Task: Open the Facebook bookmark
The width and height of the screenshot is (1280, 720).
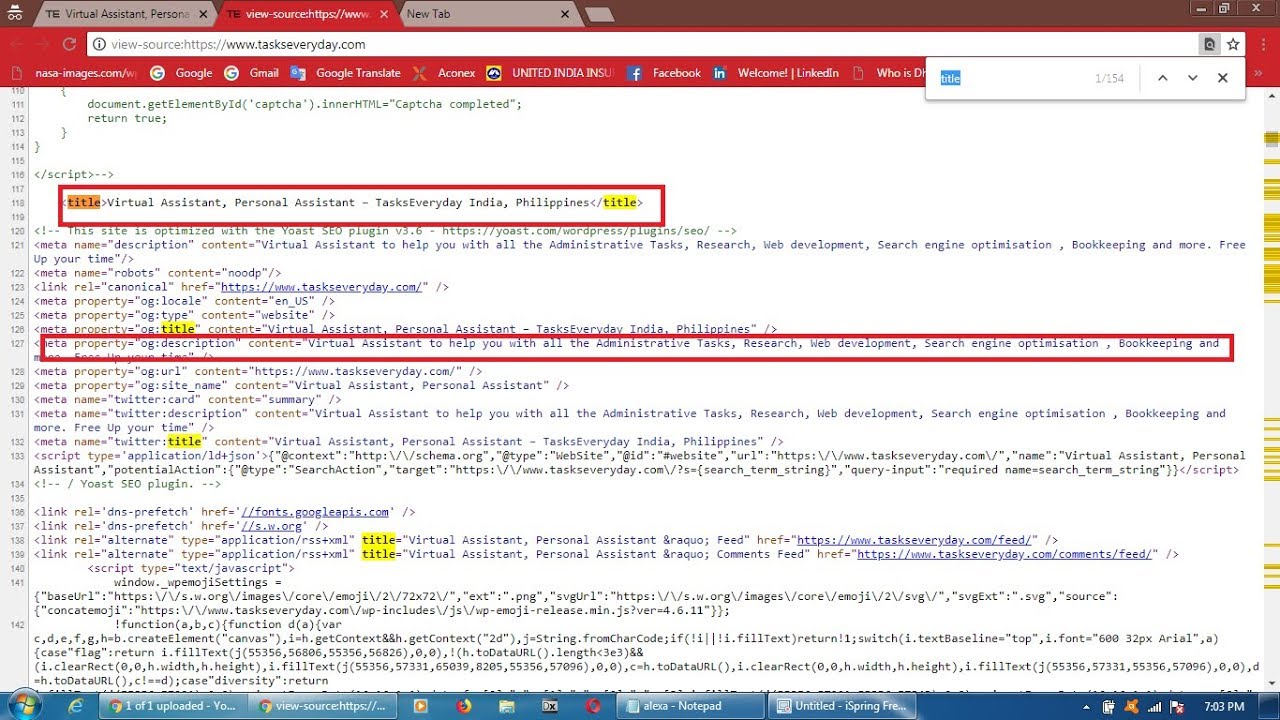Action: [665, 73]
